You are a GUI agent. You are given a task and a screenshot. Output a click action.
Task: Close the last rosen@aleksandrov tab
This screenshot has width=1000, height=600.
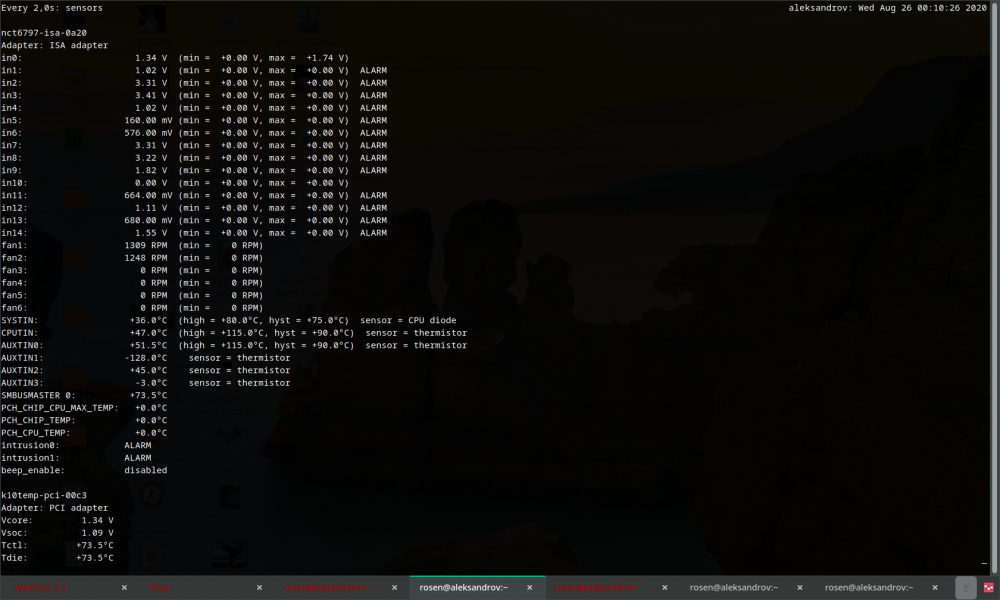(x=935, y=588)
